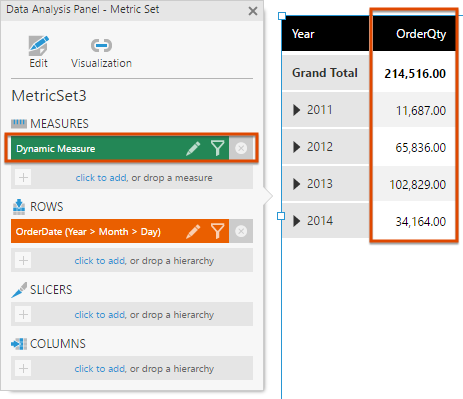Click plus icon under Columns section
This screenshot has width=463, height=399.
pos(23,368)
